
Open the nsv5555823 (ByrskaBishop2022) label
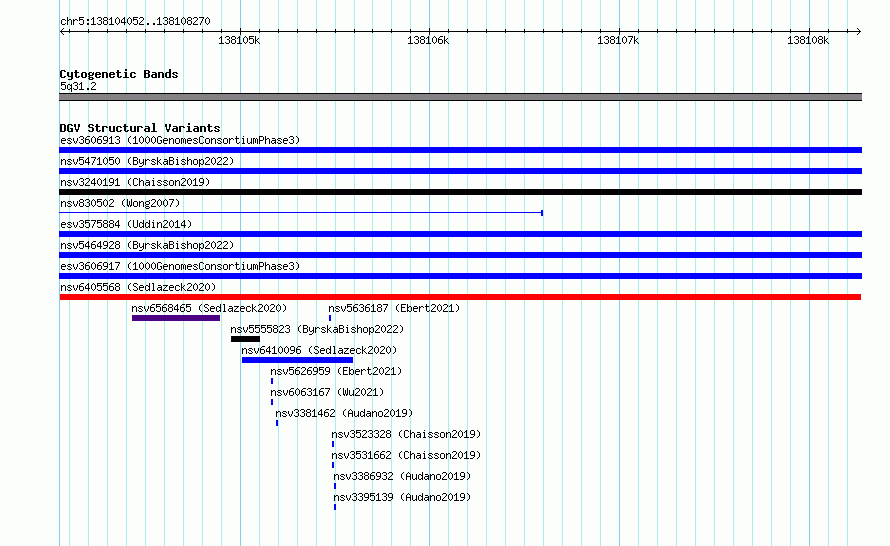pyautogui.click(x=317, y=329)
